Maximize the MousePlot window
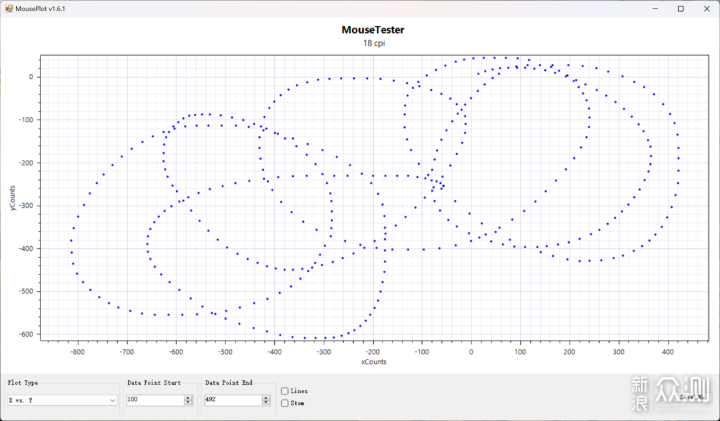This screenshot has width=720, height=421. 681,9
